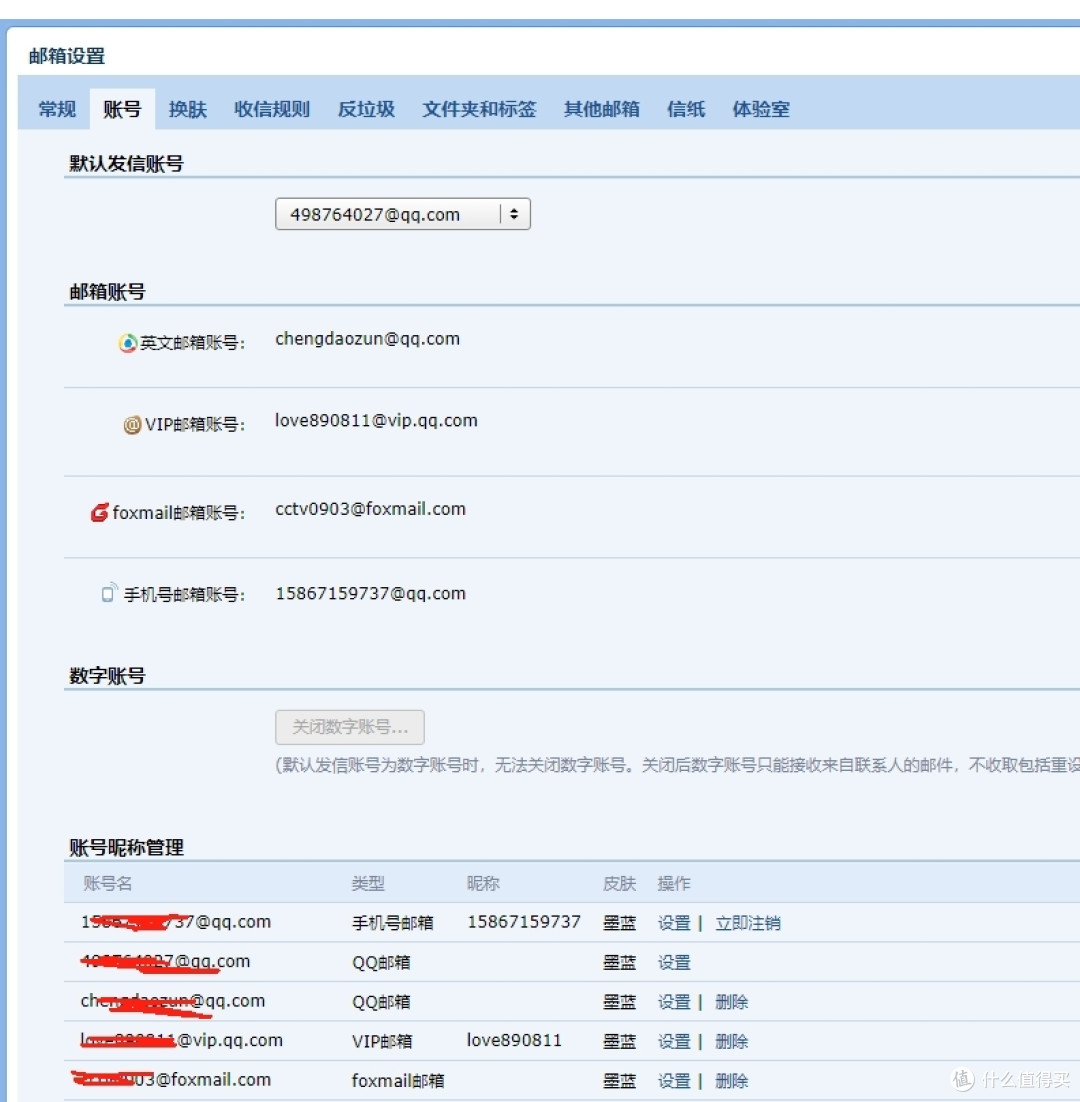Viewport: 1080px width, 1102px height.
Task: Click the 皮肤 column header
Action: pyautogui.click(x=619, y=883)
